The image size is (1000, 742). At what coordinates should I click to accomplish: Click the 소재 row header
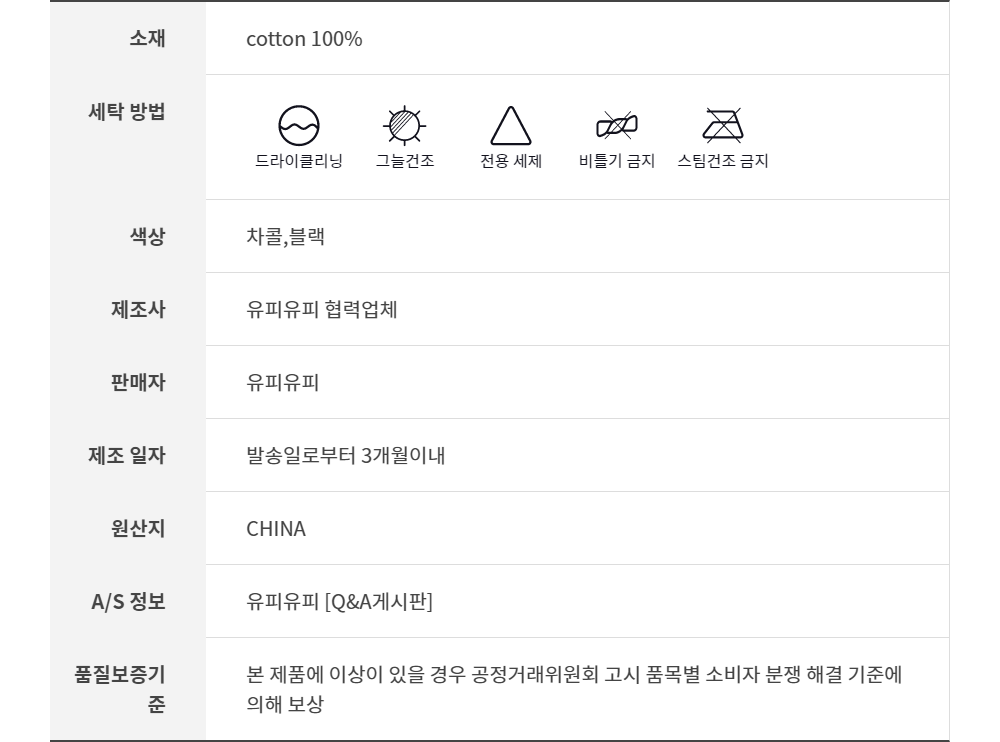tap(147, 39)
